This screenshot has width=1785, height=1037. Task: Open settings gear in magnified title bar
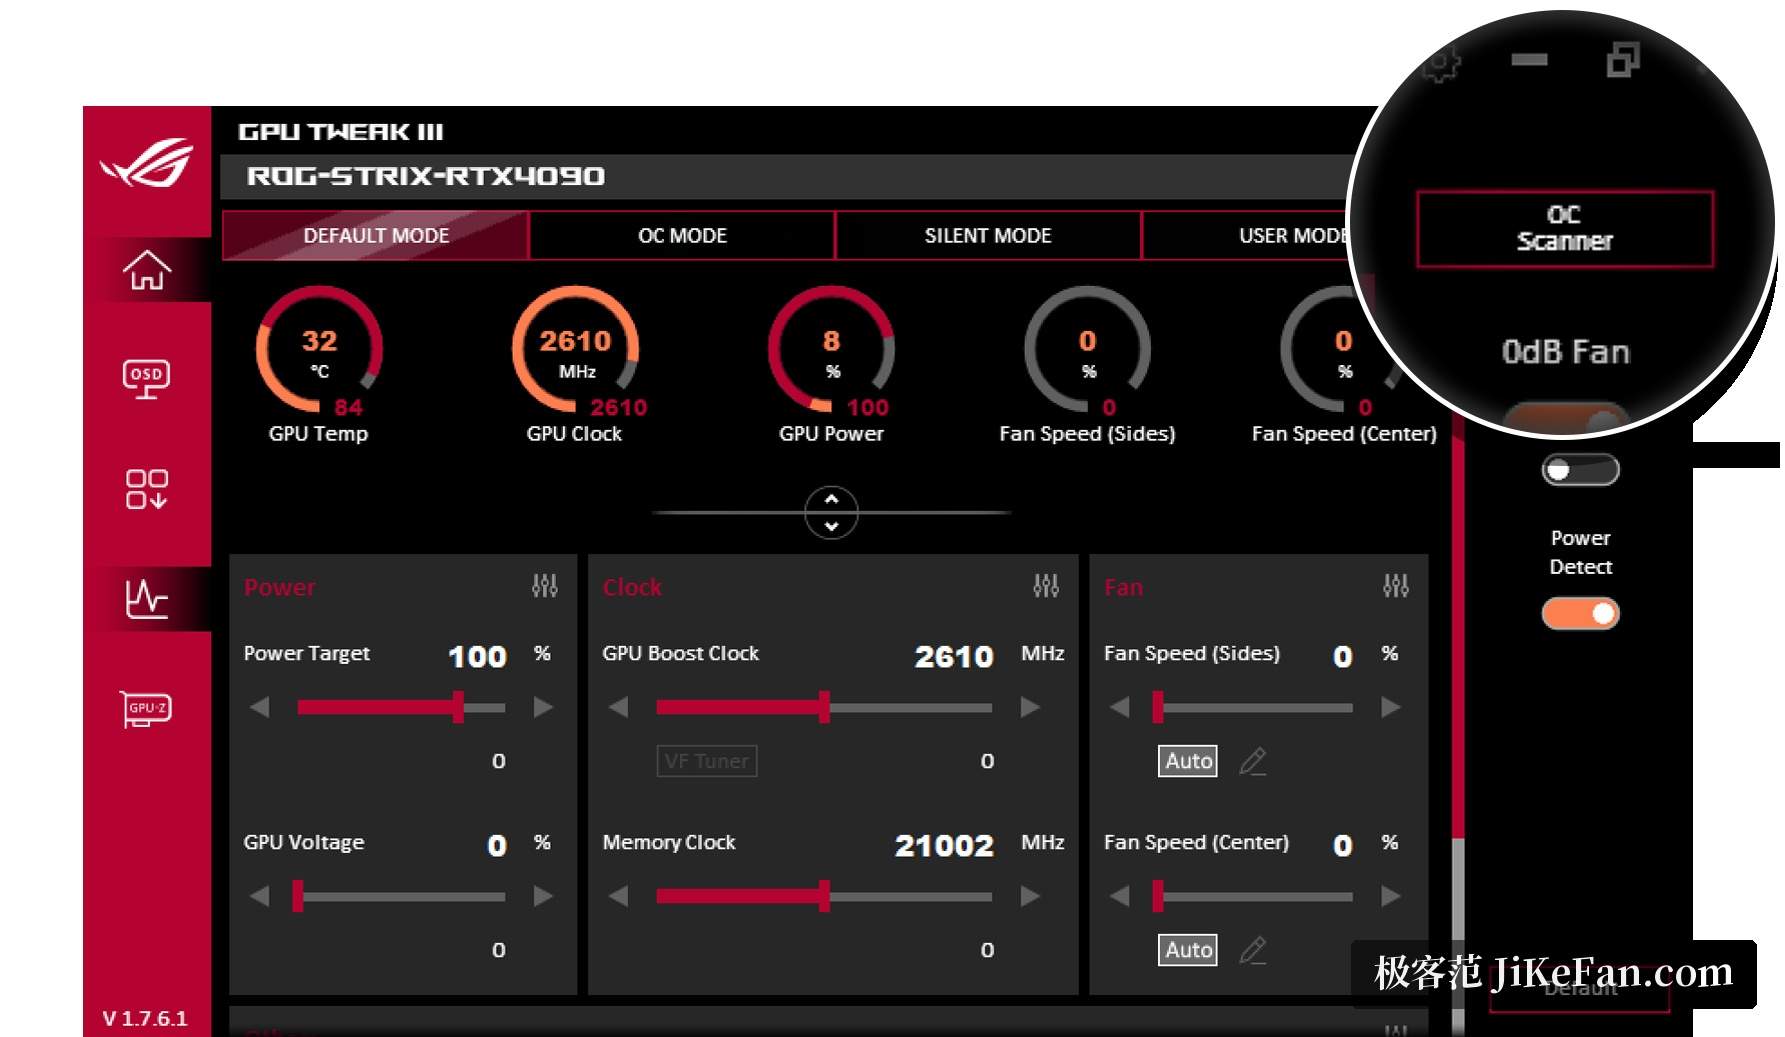[x=1441, y=62]
